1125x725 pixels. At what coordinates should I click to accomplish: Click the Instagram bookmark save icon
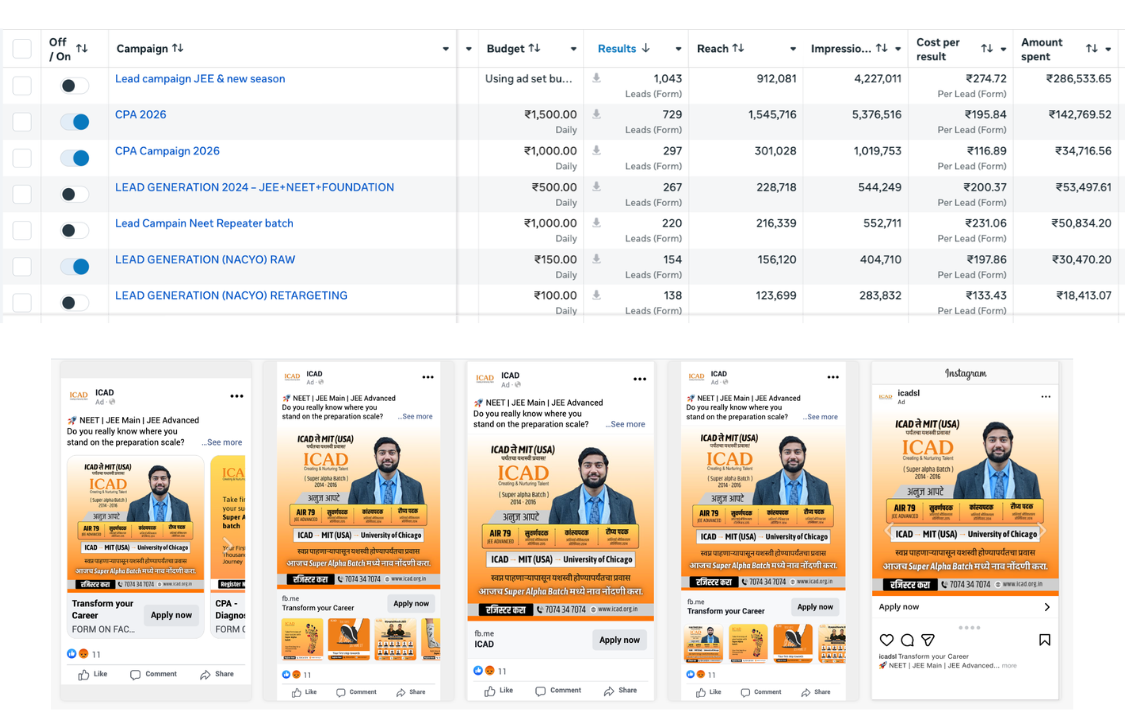click(x=1044, y=640)
